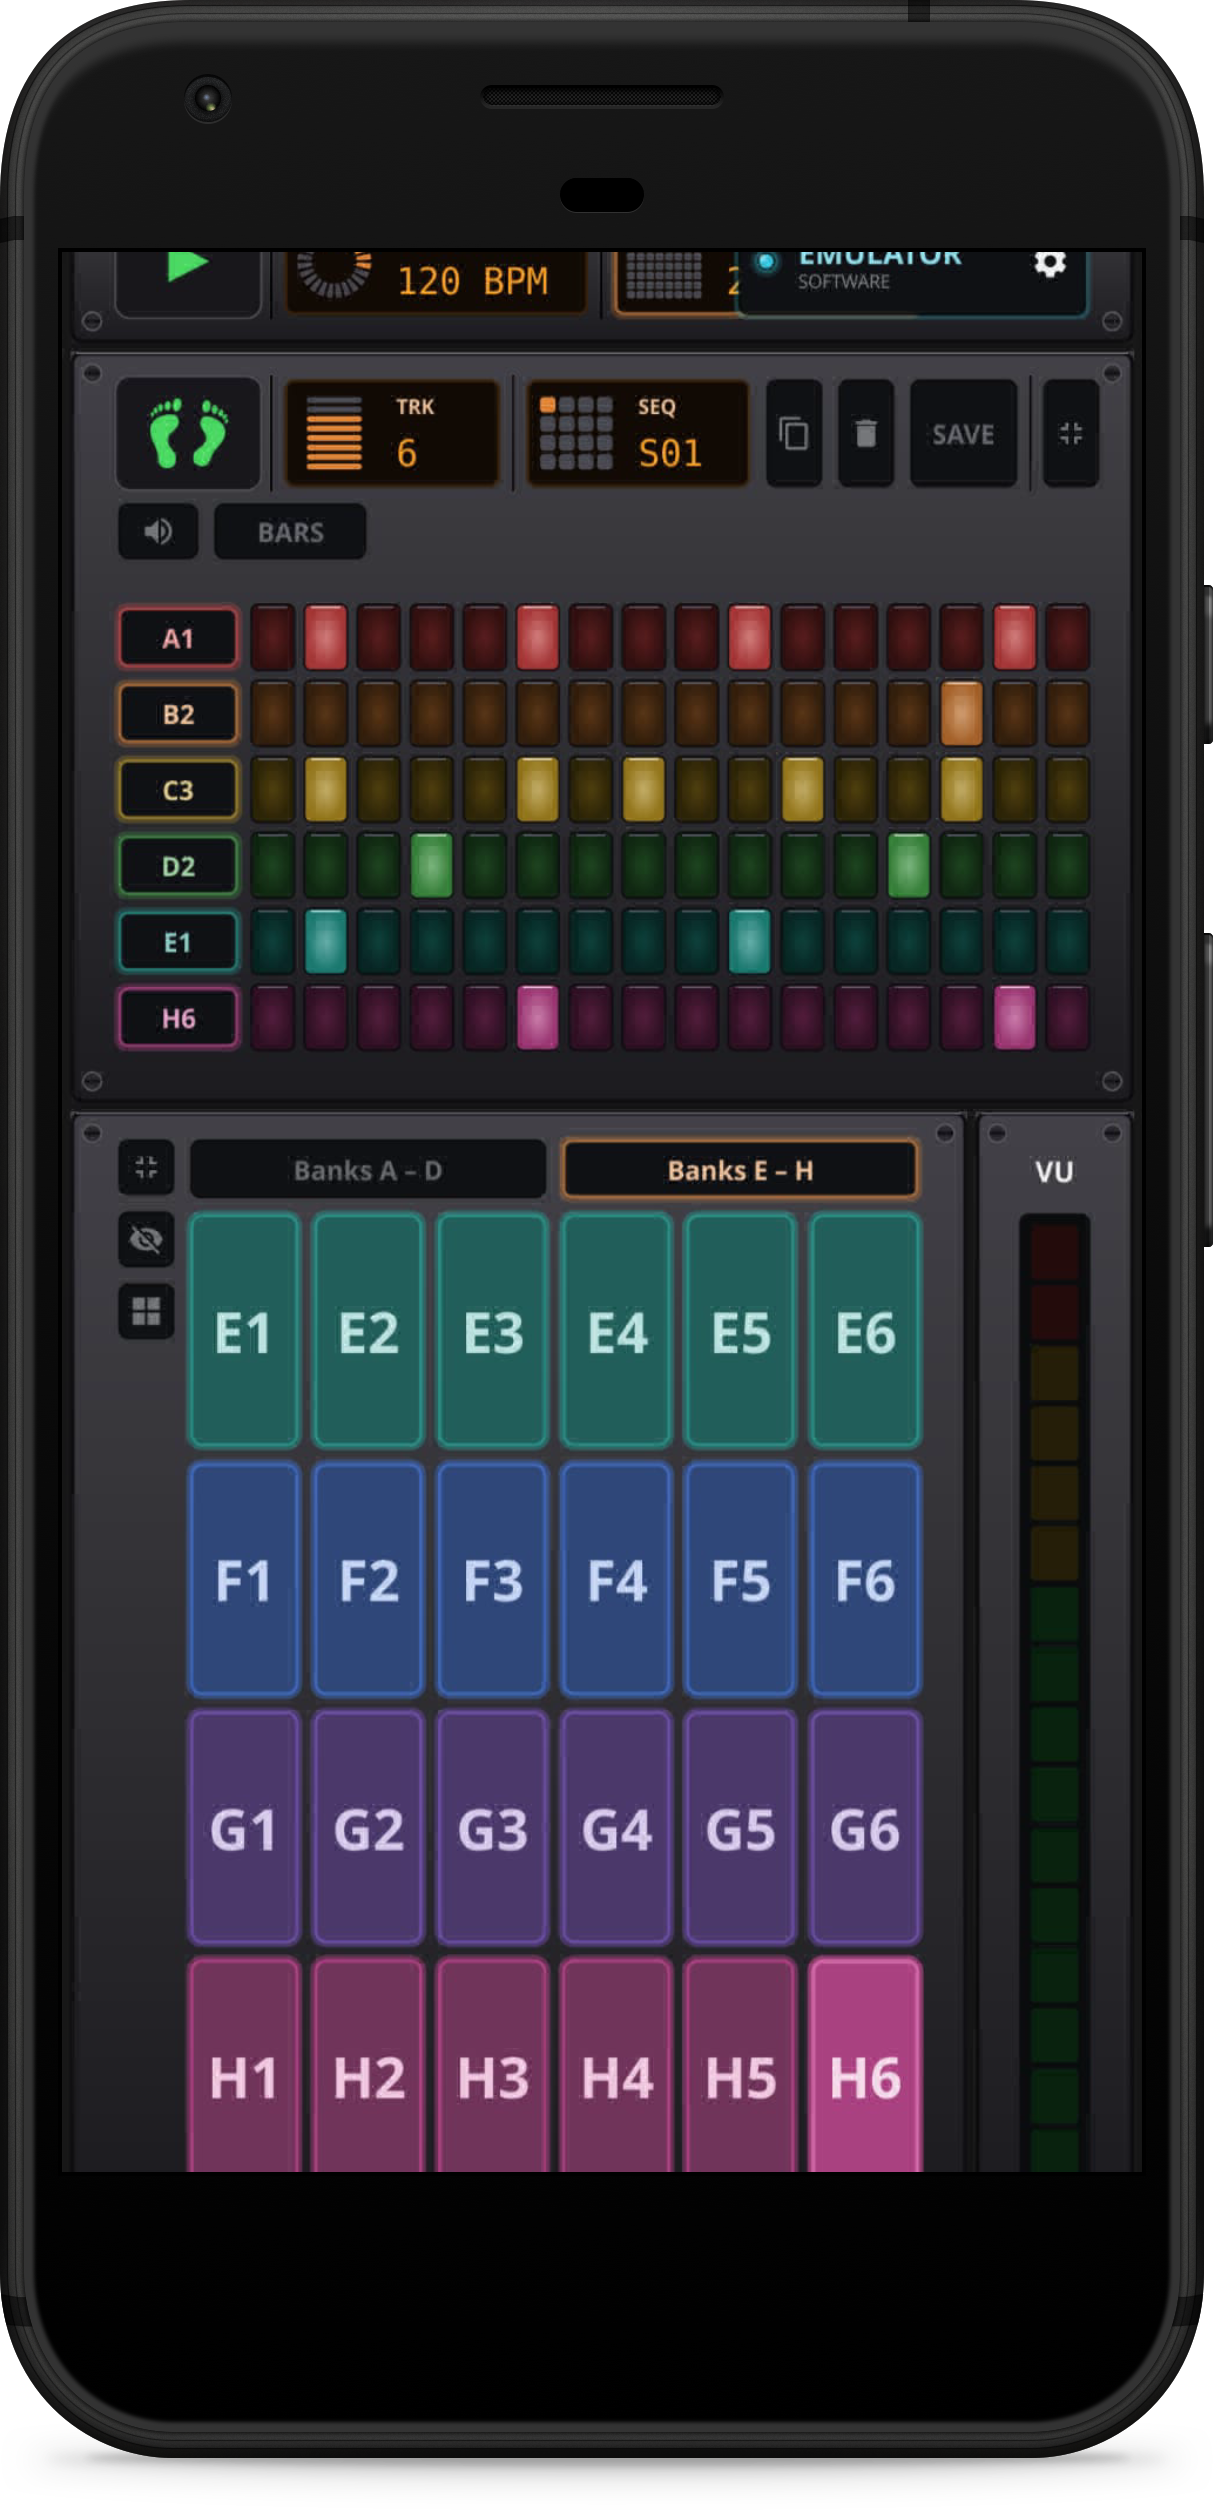Click the grid layout icon
The image size is (1213, 2510).
coord(146,1311)
